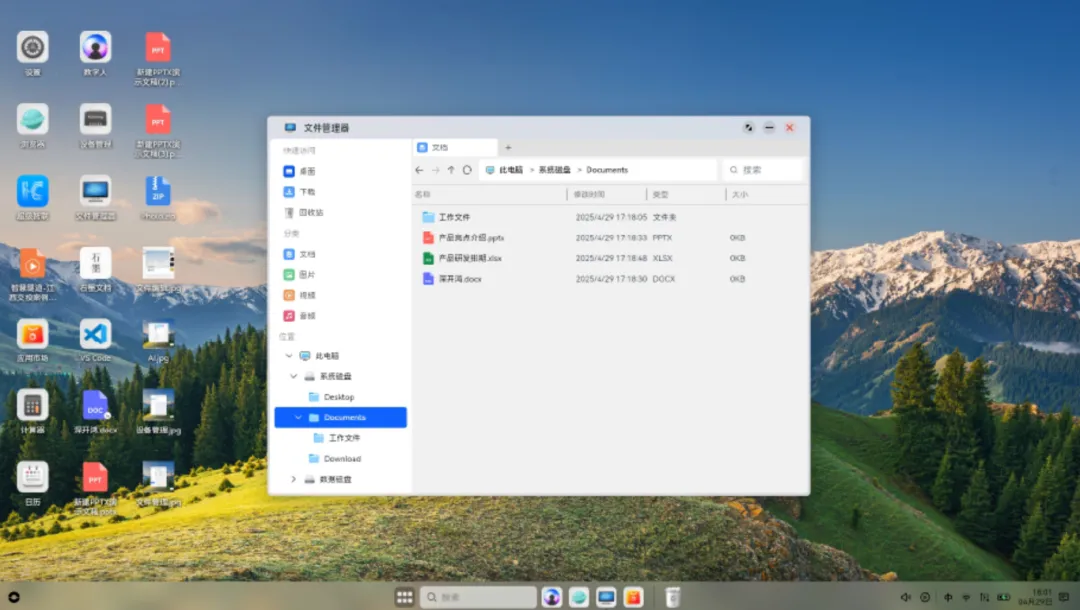Open the Wi-Fi menu in system tray
This screenshot has height=610, width=1080.
point(966,598)
